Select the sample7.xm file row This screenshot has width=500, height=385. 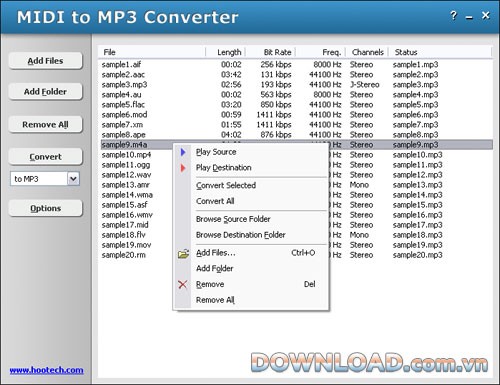(296, 124)
